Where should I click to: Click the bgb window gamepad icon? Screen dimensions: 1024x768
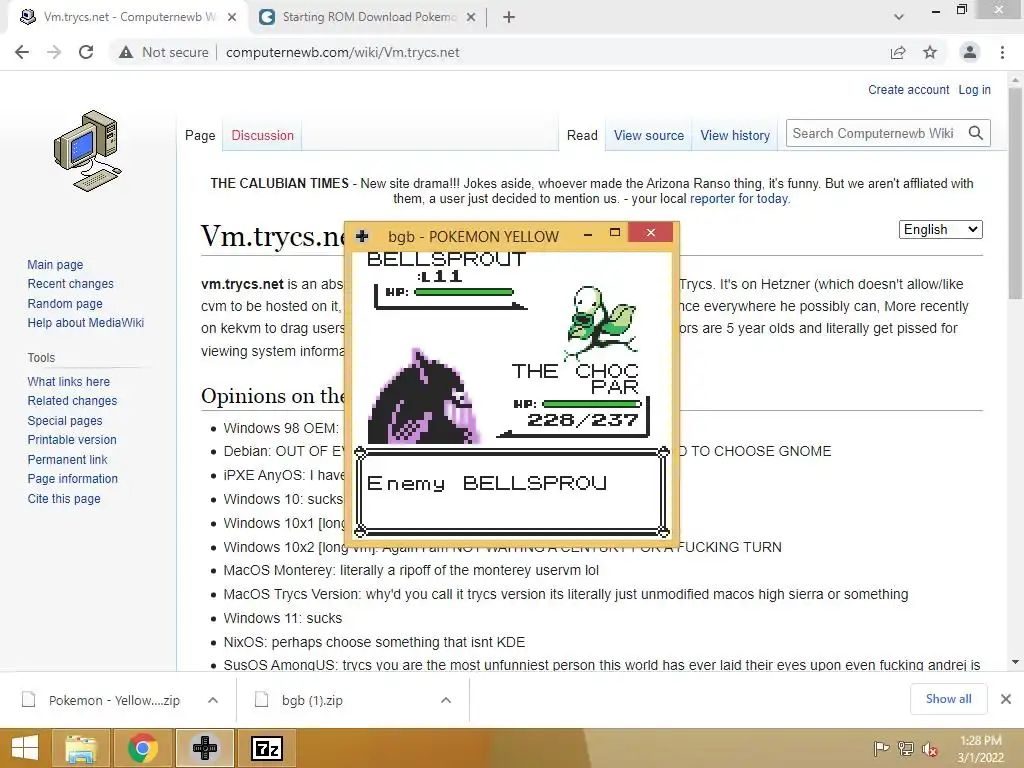362,236
